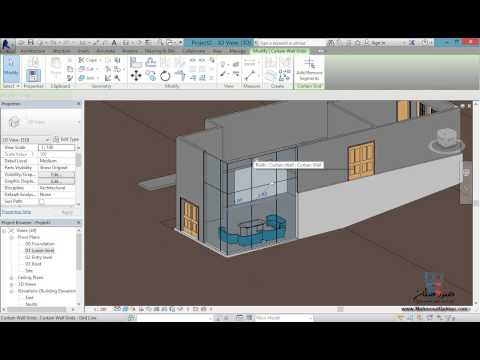The width and height of the screenshot is (480, 360).
Task: Close the Project Browser panel
Action: (x=79, y=222)
